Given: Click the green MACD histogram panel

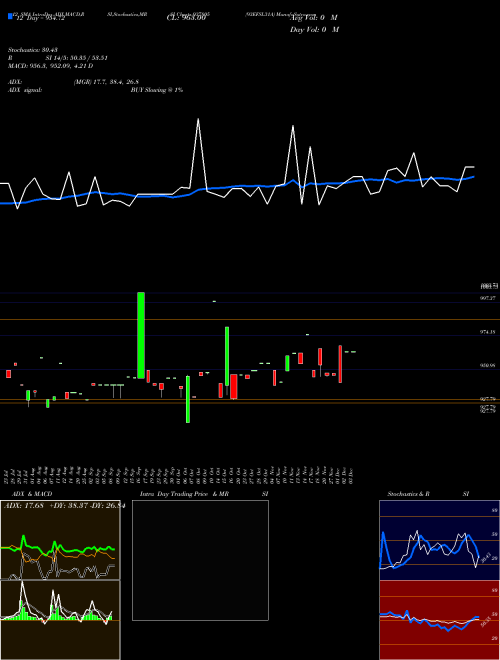Looking at the screenshot, I should coord(60,620).
